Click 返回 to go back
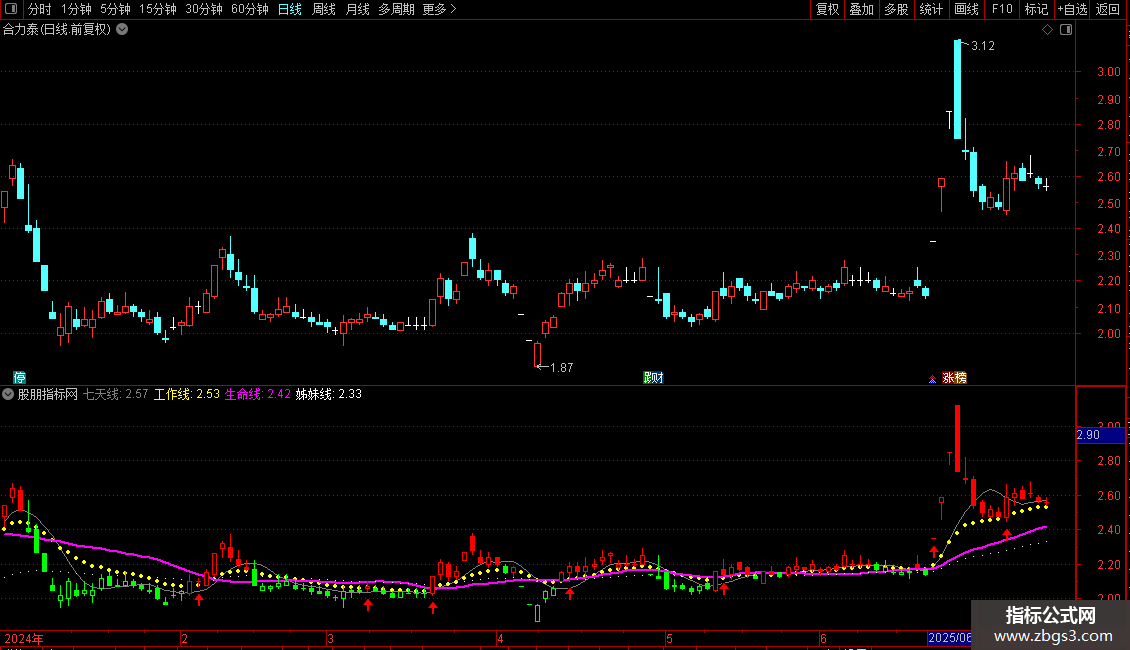1130x650 pixels. pyautogui.click(x=1108, y=9)
